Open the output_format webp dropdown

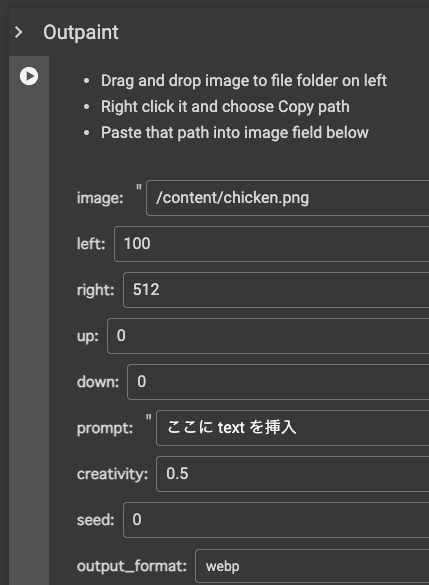coord(312,566)
